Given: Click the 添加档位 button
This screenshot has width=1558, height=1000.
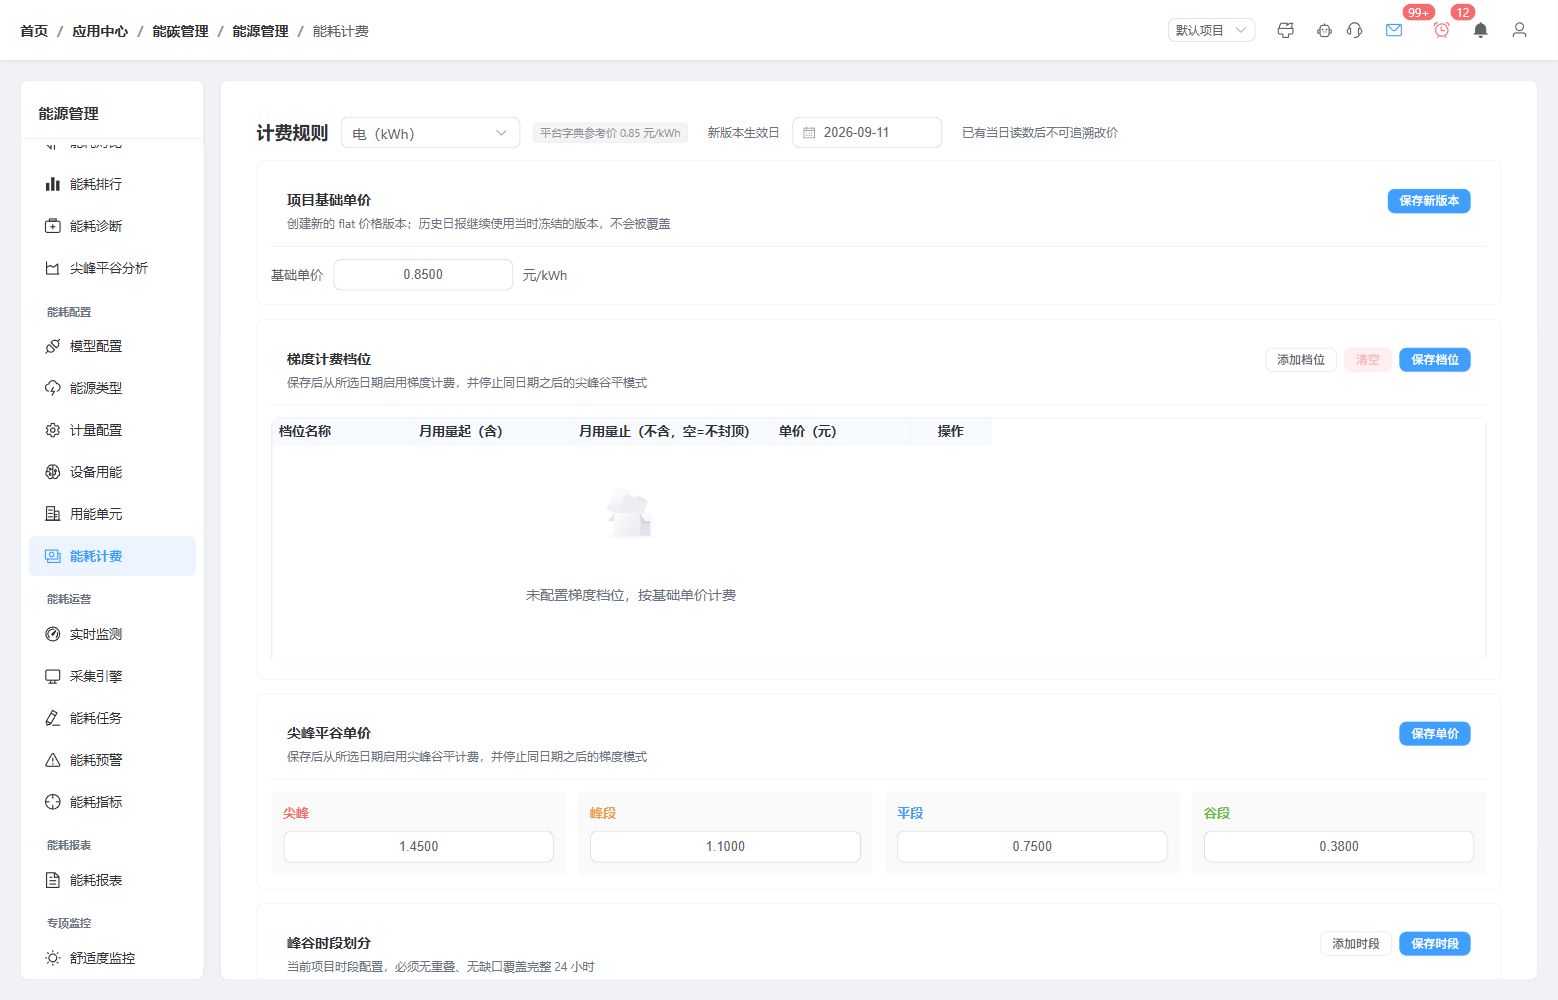Looking at the screenshot, I should click(1300, 360).
